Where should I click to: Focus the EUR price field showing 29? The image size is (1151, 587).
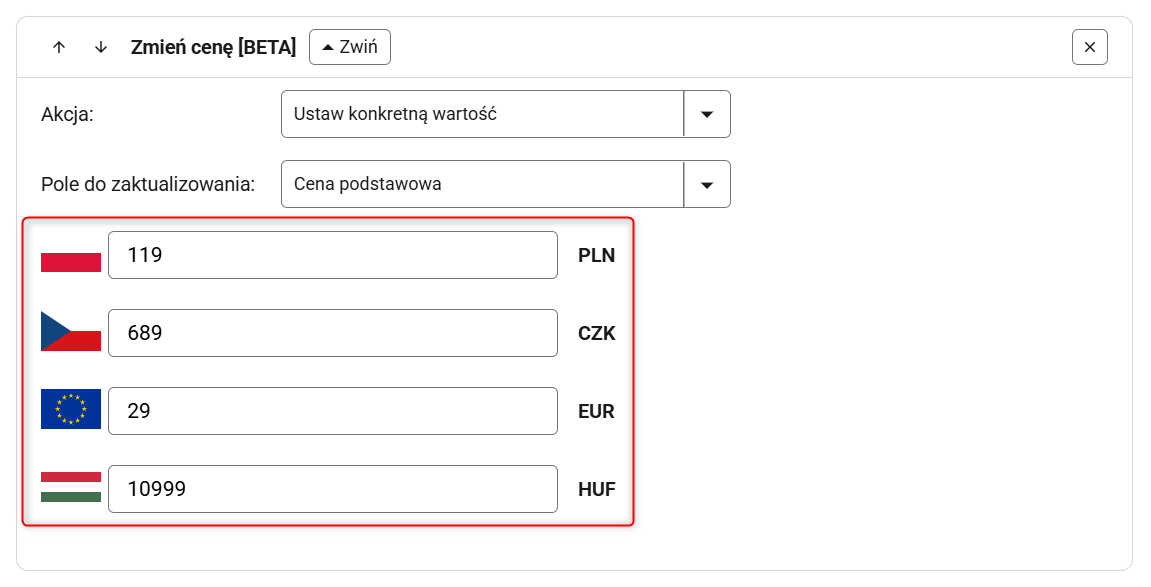click(x=332, y=411)
